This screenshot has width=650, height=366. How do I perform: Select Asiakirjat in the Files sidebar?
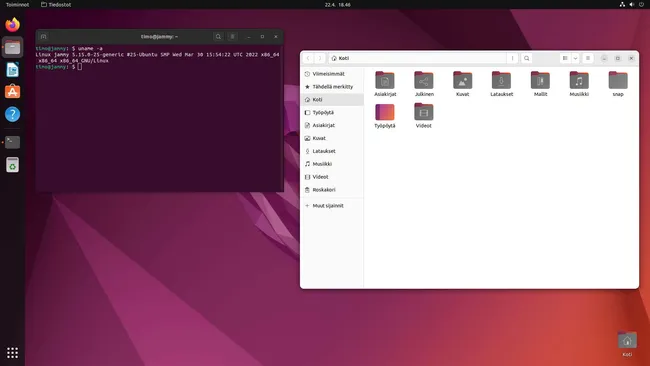(x=332, y=125)
